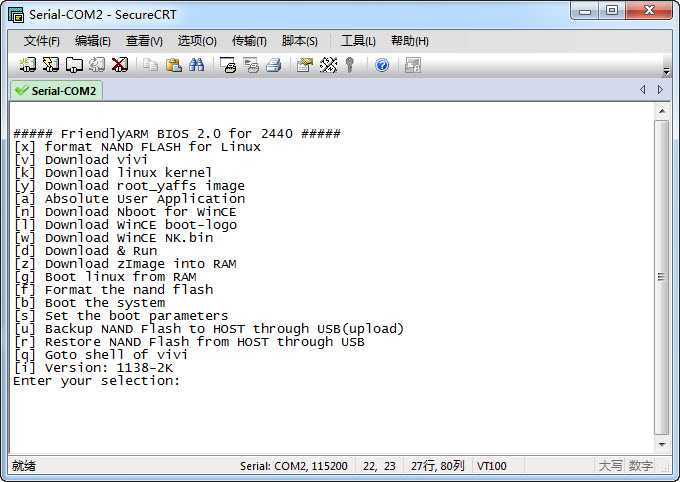Click the line '[n] Download Nboot for WinCE'
Viewport: 680px width, 482px height.
click(125, 212)
